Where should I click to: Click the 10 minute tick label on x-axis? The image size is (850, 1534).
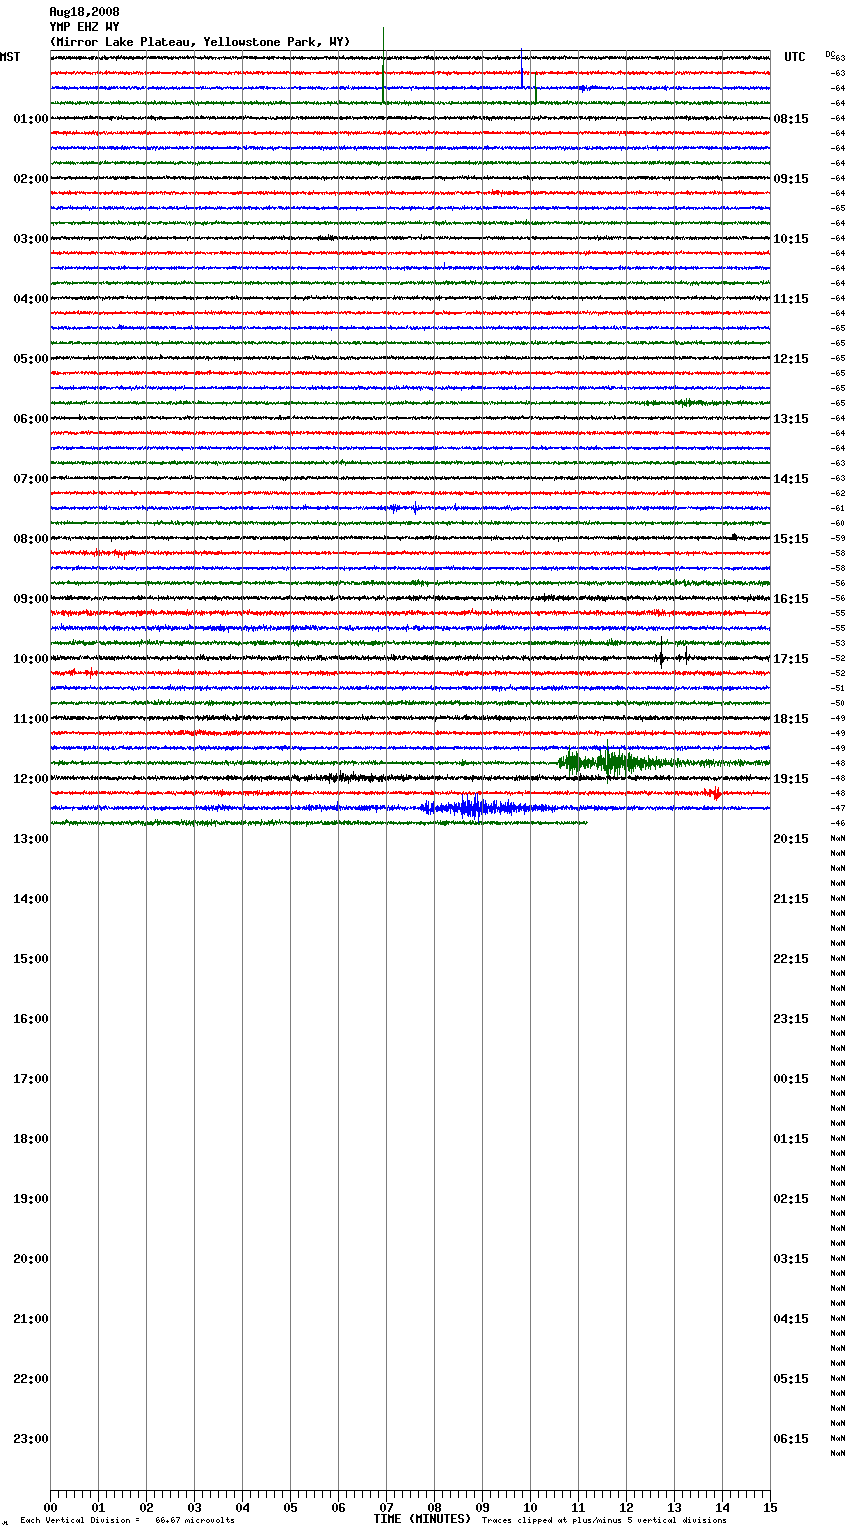click(x=530, y=1507)
